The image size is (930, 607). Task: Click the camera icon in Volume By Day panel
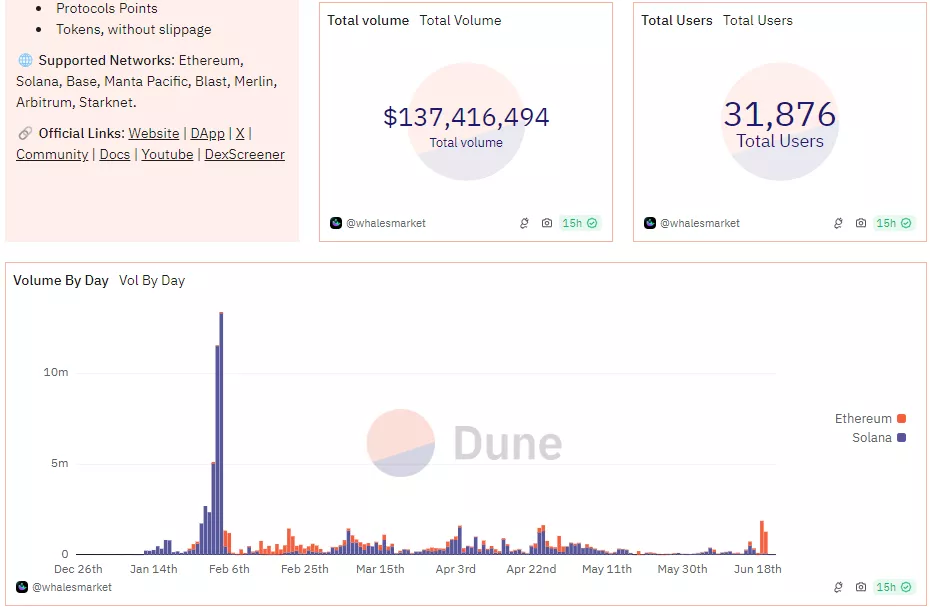click(x=861, y=587)
